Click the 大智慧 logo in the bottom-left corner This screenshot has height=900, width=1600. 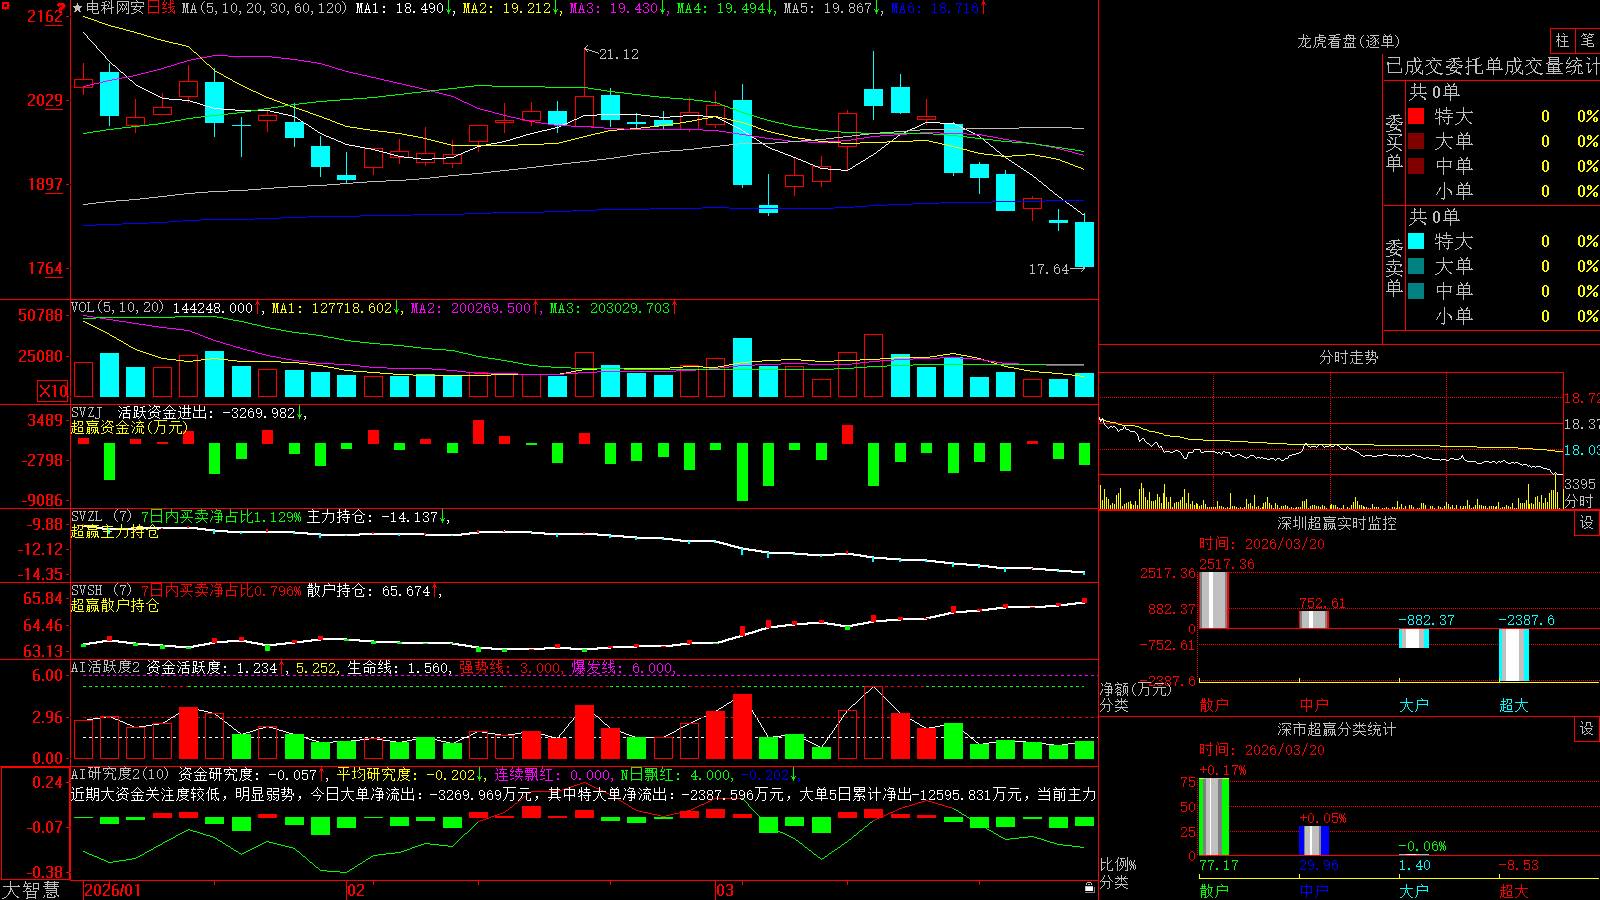[x=31, y=890]
